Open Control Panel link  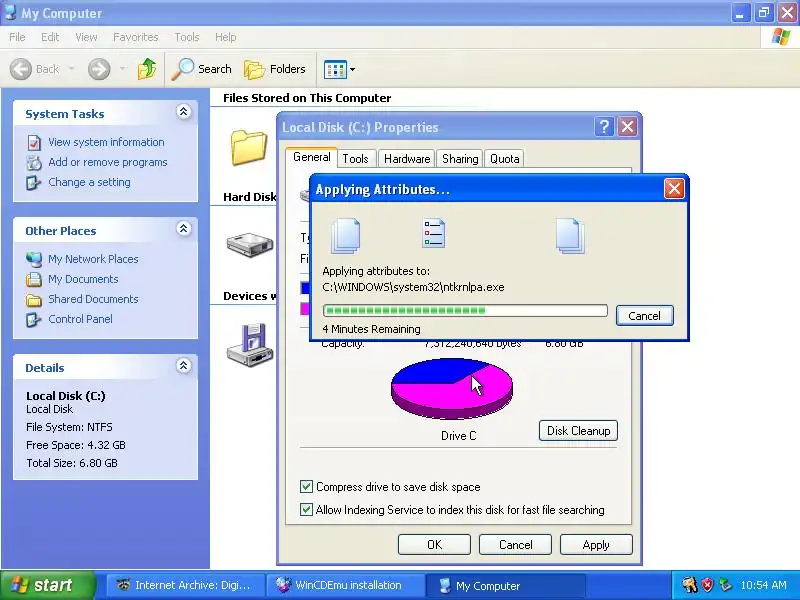(81, 319)
